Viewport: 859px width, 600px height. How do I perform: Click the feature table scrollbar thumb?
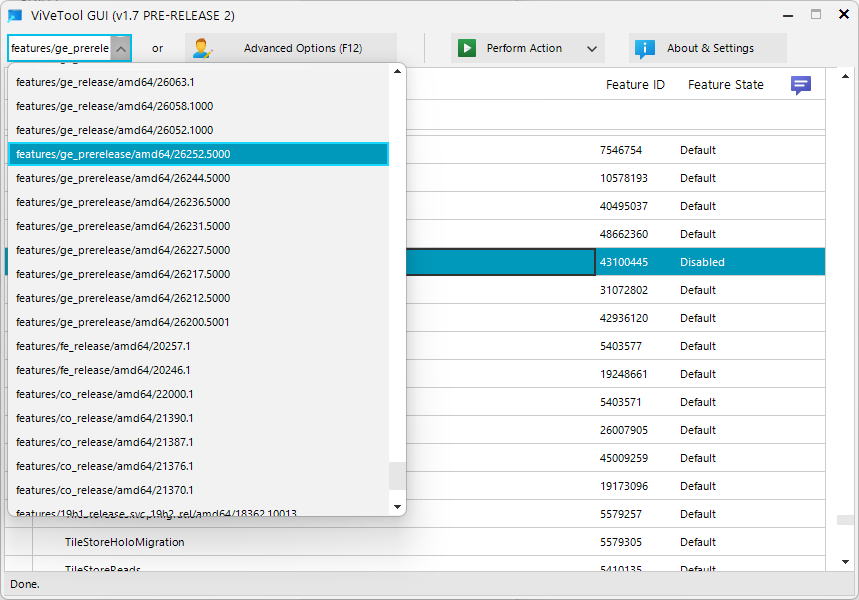(x=845, y=519)
